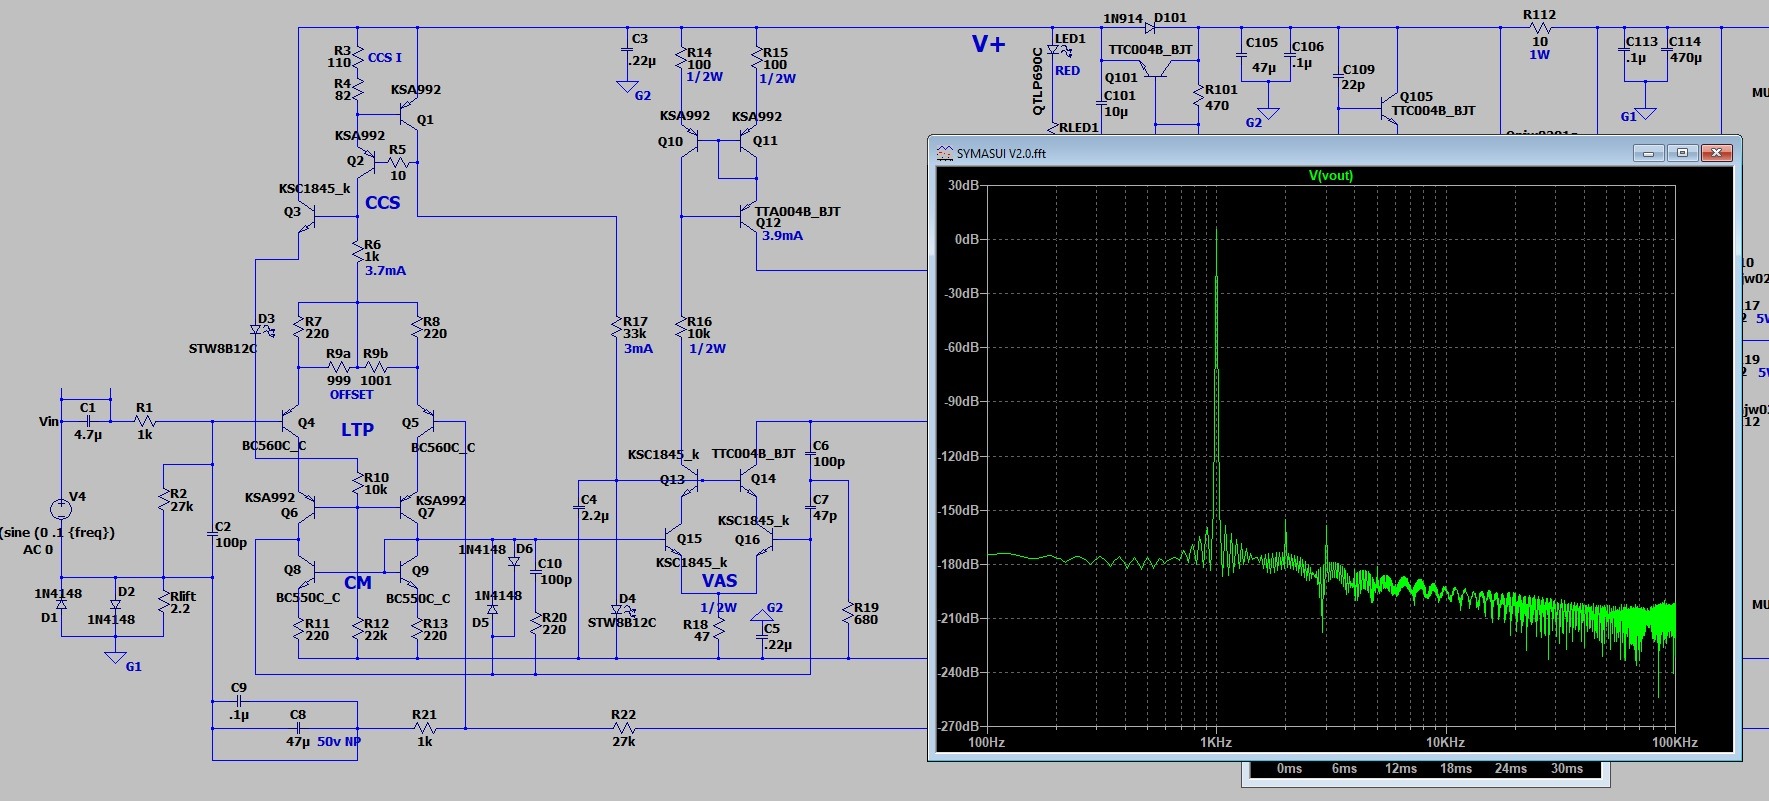Click the 6ms time axis label below FFT window
The height and width of the screenshot is (801, 1769).
pos(1344,768)
